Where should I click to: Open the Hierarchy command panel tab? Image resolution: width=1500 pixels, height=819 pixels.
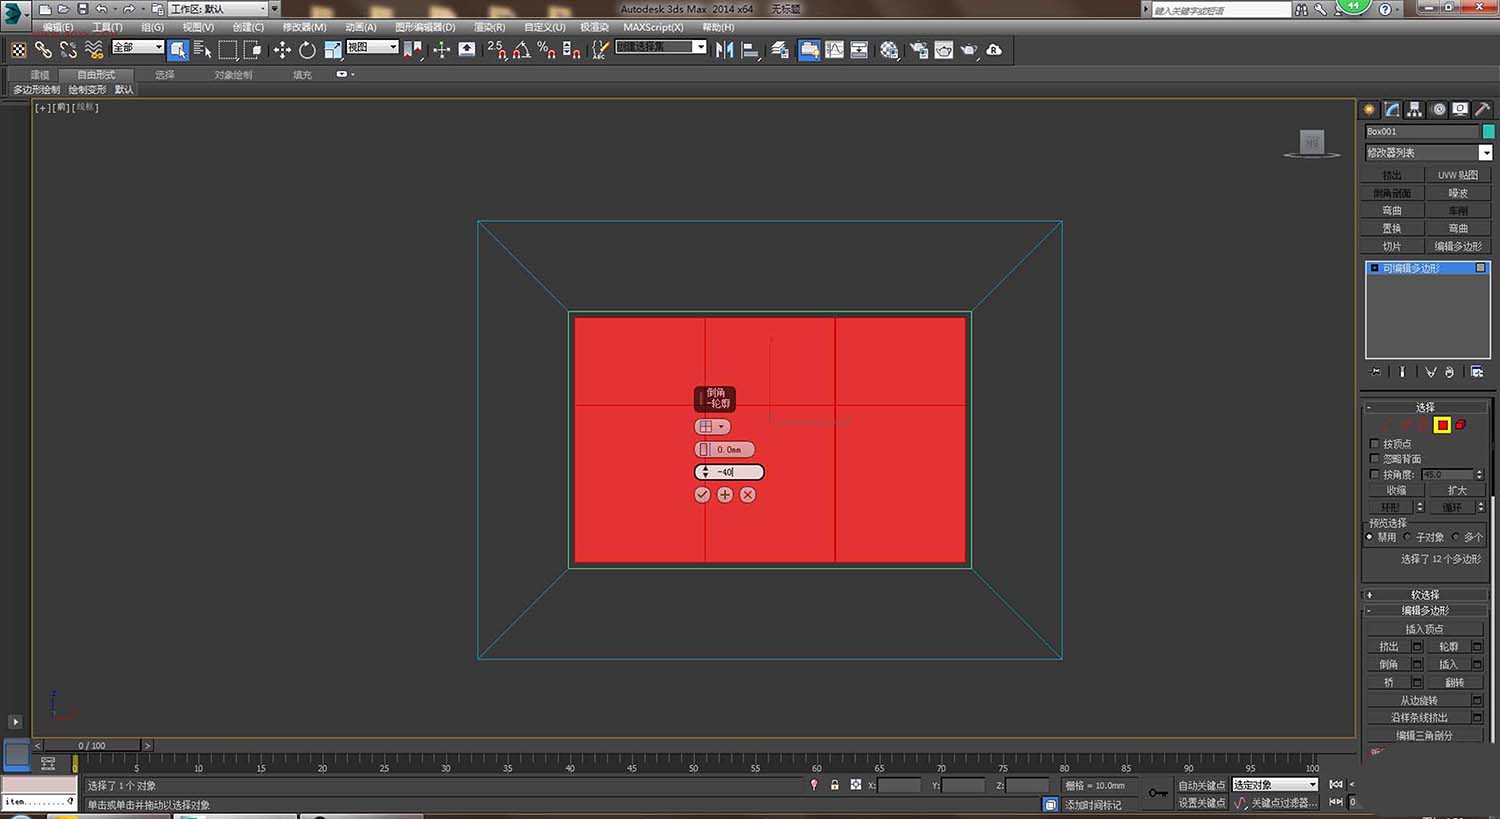coord(1415,110)
